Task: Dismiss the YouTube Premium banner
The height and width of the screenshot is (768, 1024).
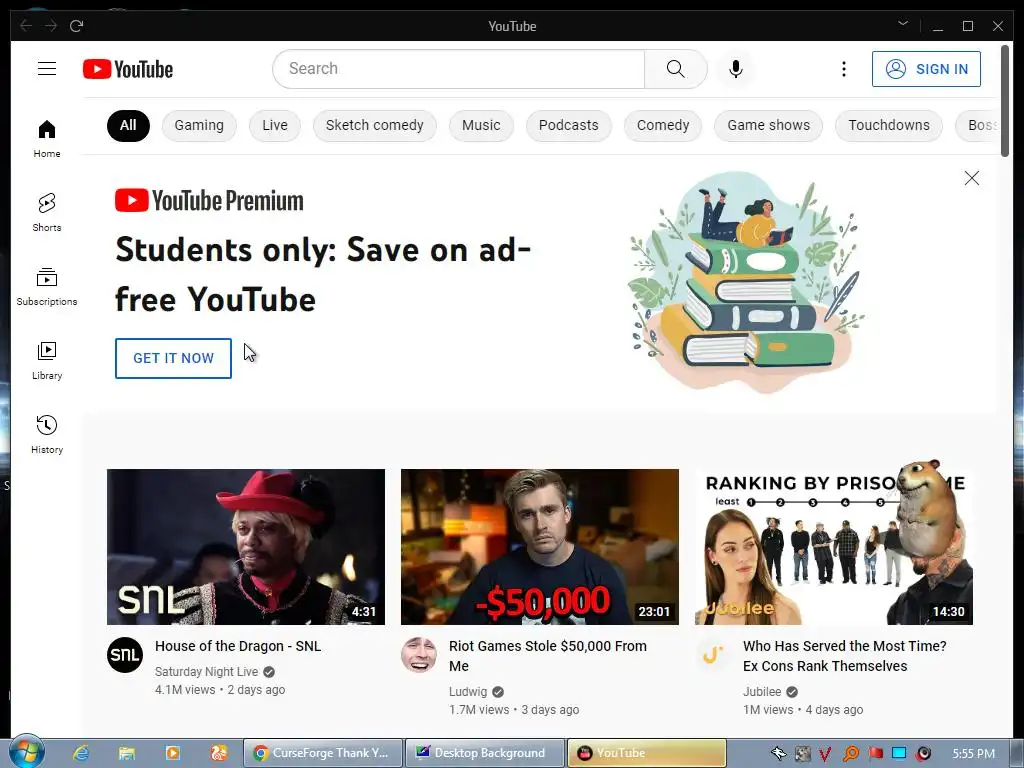Action: (971, 178)
